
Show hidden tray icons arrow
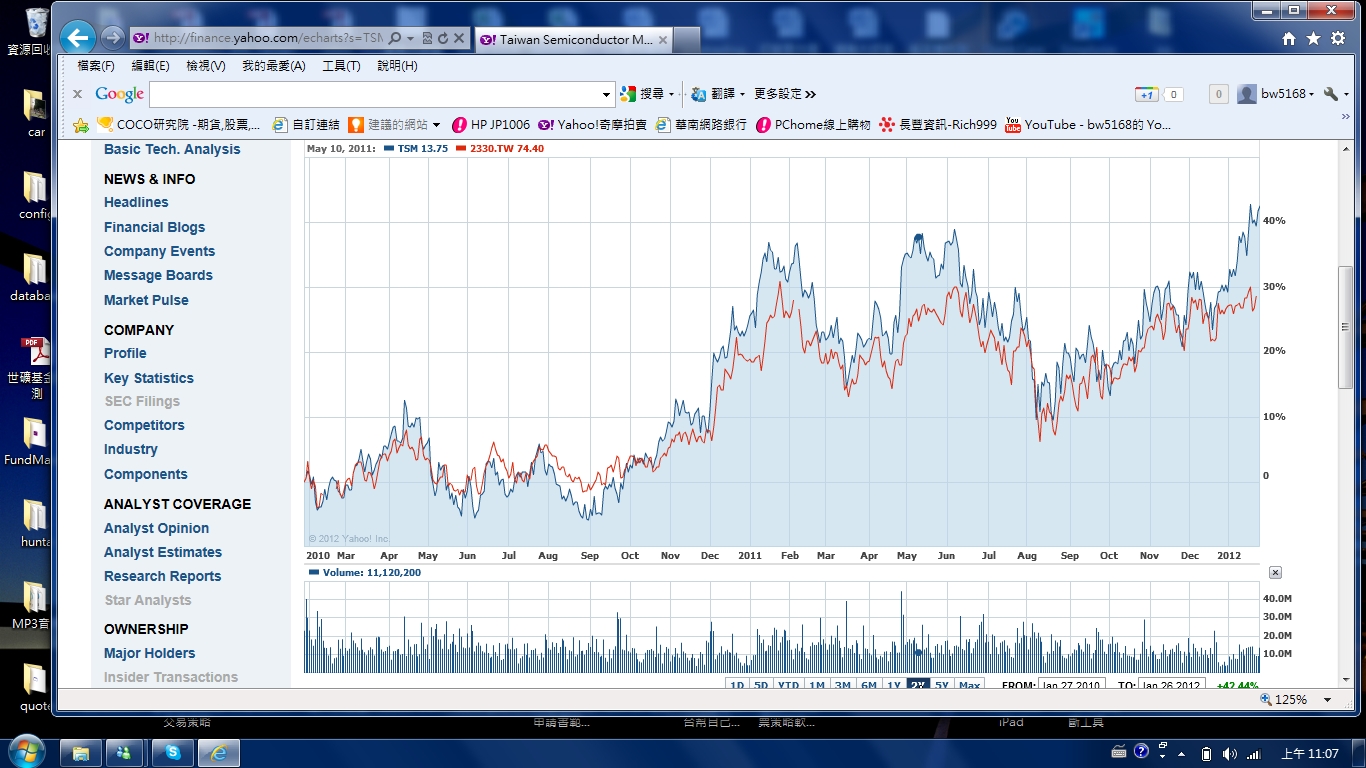pos(1182,753)
